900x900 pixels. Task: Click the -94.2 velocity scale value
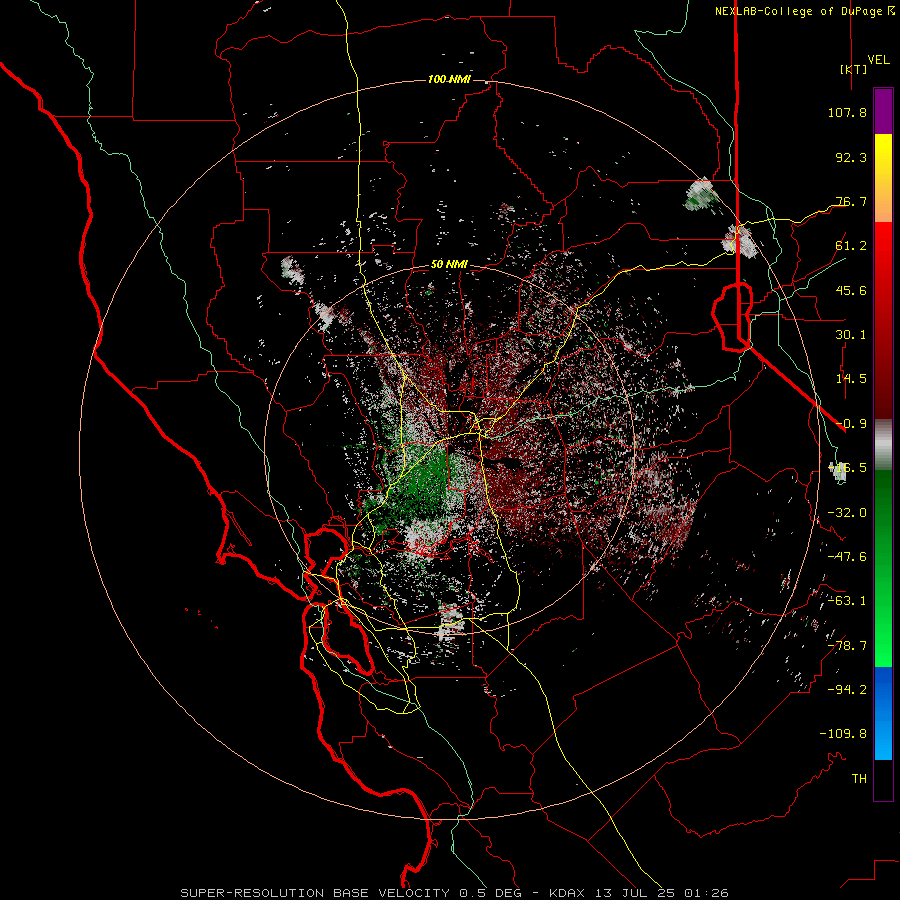tap(847, 690)
